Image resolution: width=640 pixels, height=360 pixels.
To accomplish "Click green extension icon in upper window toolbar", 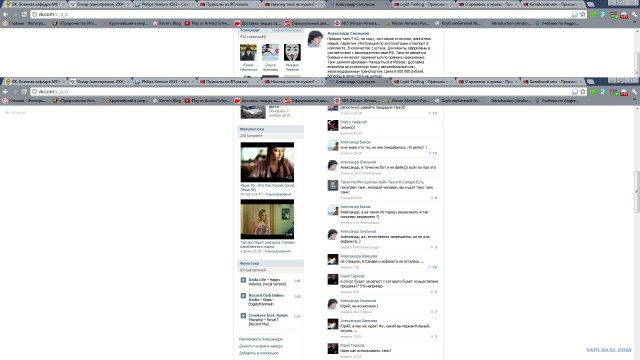I will coord(593,15).
